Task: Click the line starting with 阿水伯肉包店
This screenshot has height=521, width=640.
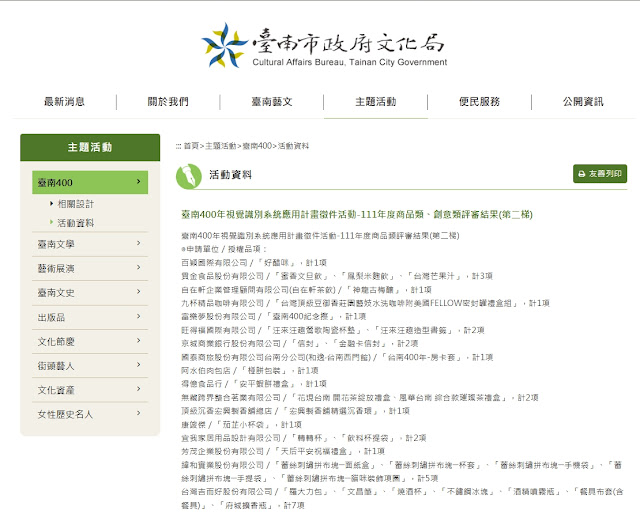Action: click(250, 370)
